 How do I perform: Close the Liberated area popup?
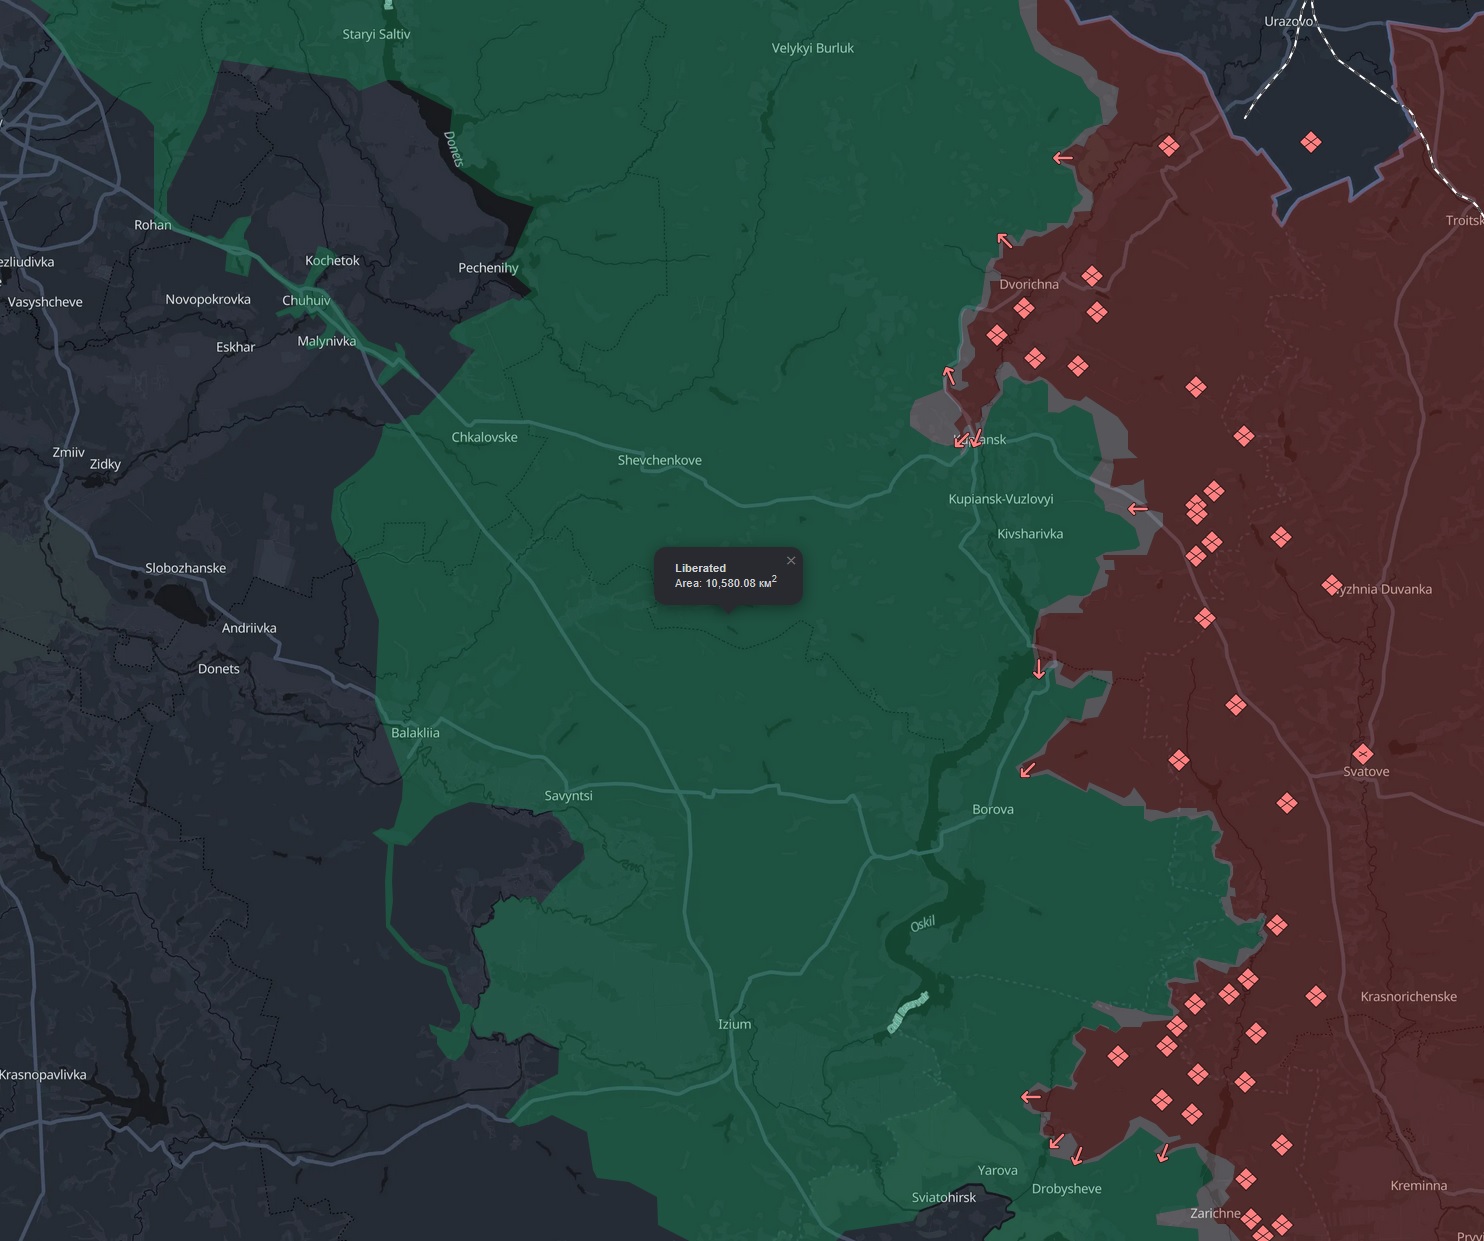(791, 560)
